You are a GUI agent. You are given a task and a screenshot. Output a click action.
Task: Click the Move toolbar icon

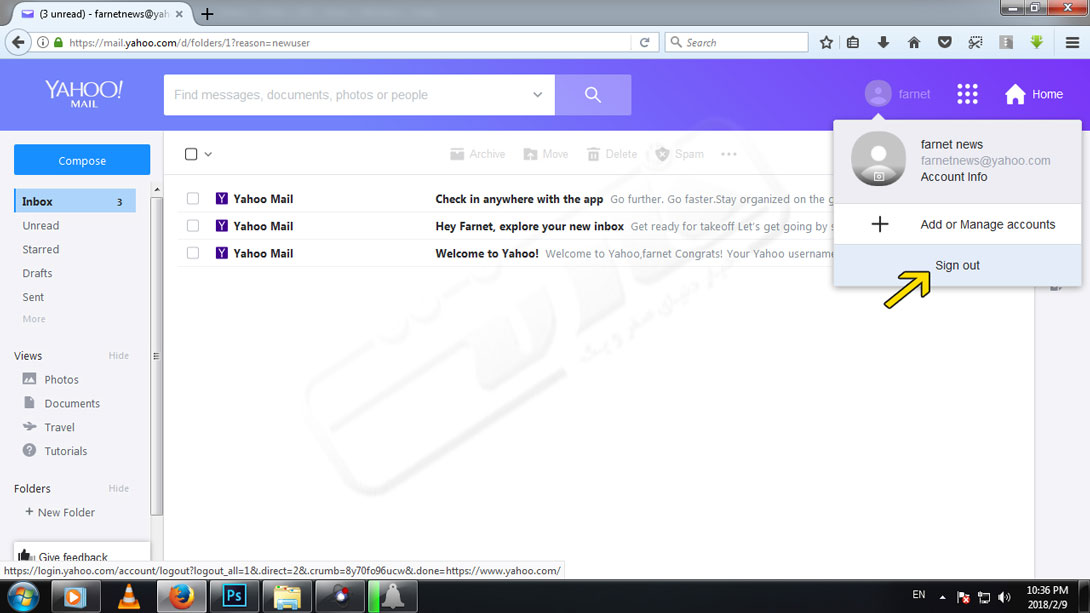530,154
